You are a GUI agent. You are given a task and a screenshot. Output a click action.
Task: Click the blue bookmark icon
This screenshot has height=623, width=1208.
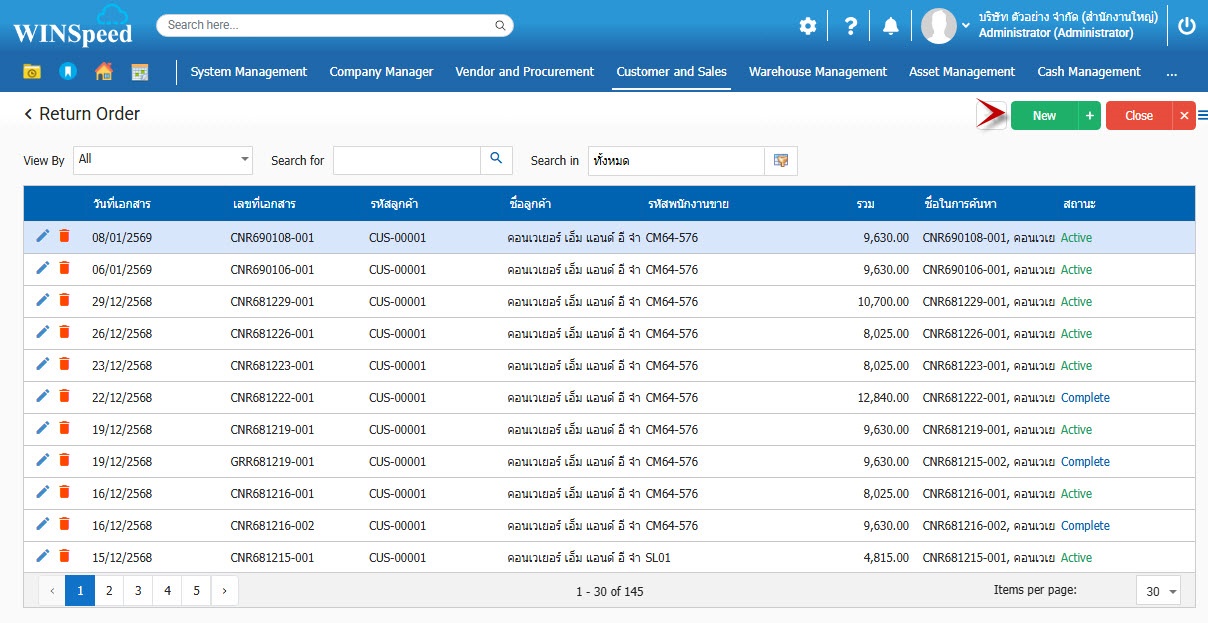[x=67, y=72]
